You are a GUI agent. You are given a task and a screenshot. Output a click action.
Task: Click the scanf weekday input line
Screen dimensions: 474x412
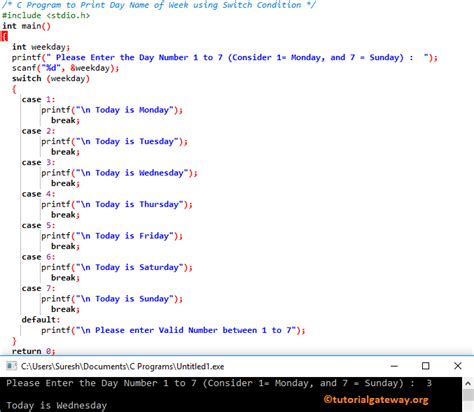(x=65, y=68)
